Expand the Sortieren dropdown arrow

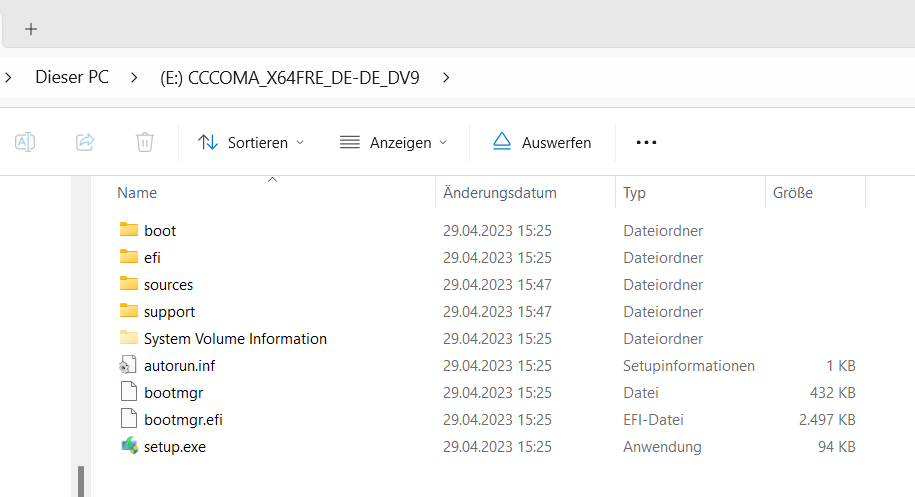(300, 142)
